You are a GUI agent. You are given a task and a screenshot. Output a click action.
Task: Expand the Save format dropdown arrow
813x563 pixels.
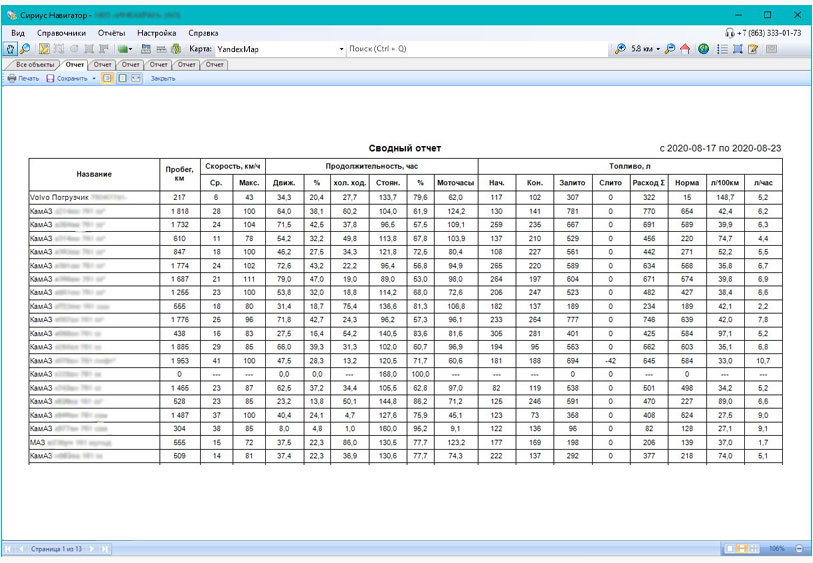click(93, 77)
